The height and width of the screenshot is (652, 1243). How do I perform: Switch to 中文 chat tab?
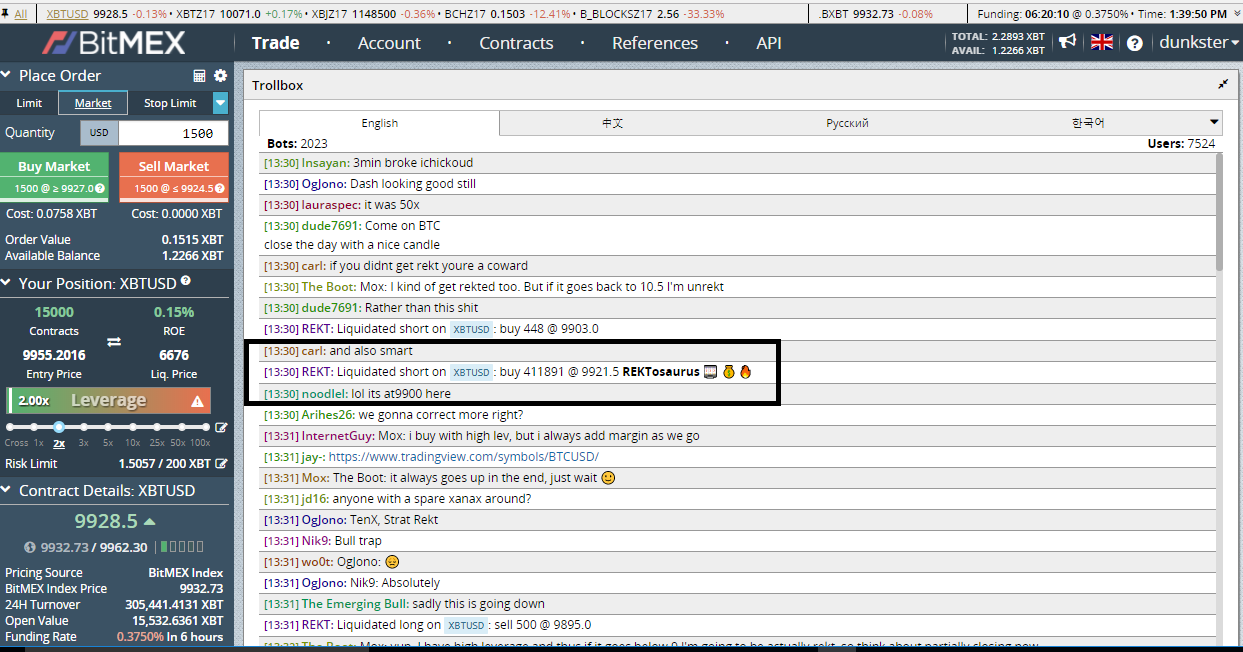[612, 123]
